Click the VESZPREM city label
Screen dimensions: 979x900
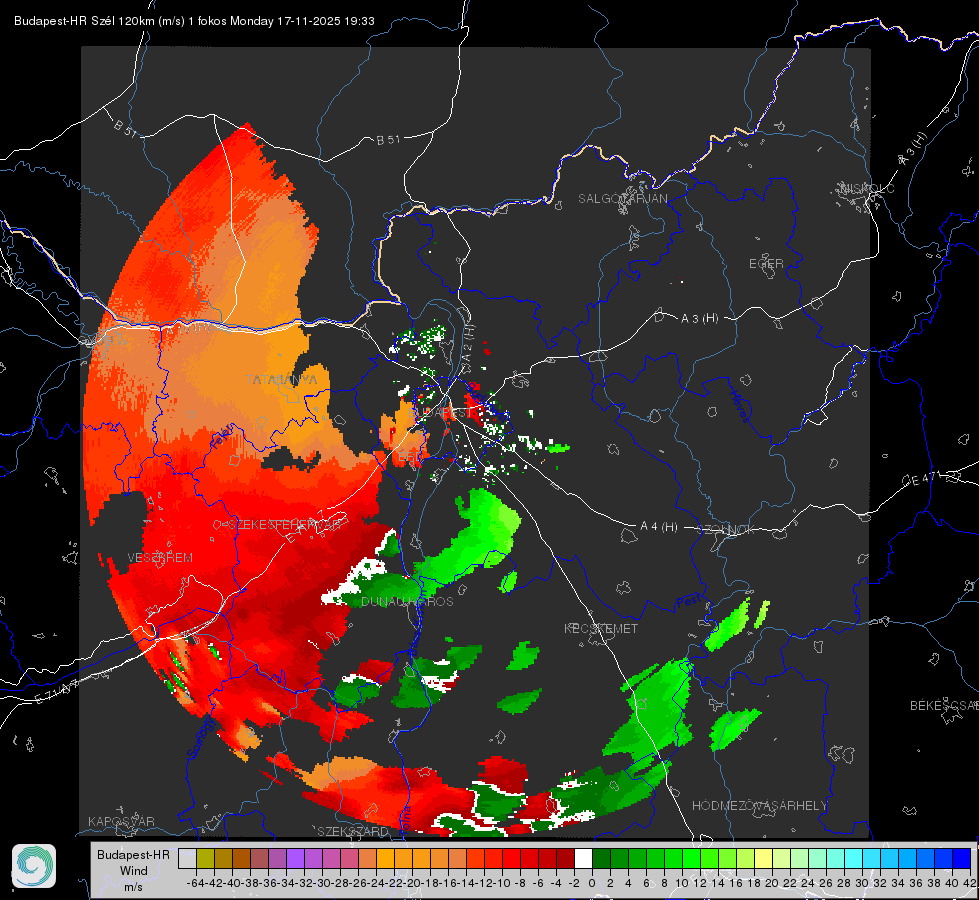click(160, 558)
